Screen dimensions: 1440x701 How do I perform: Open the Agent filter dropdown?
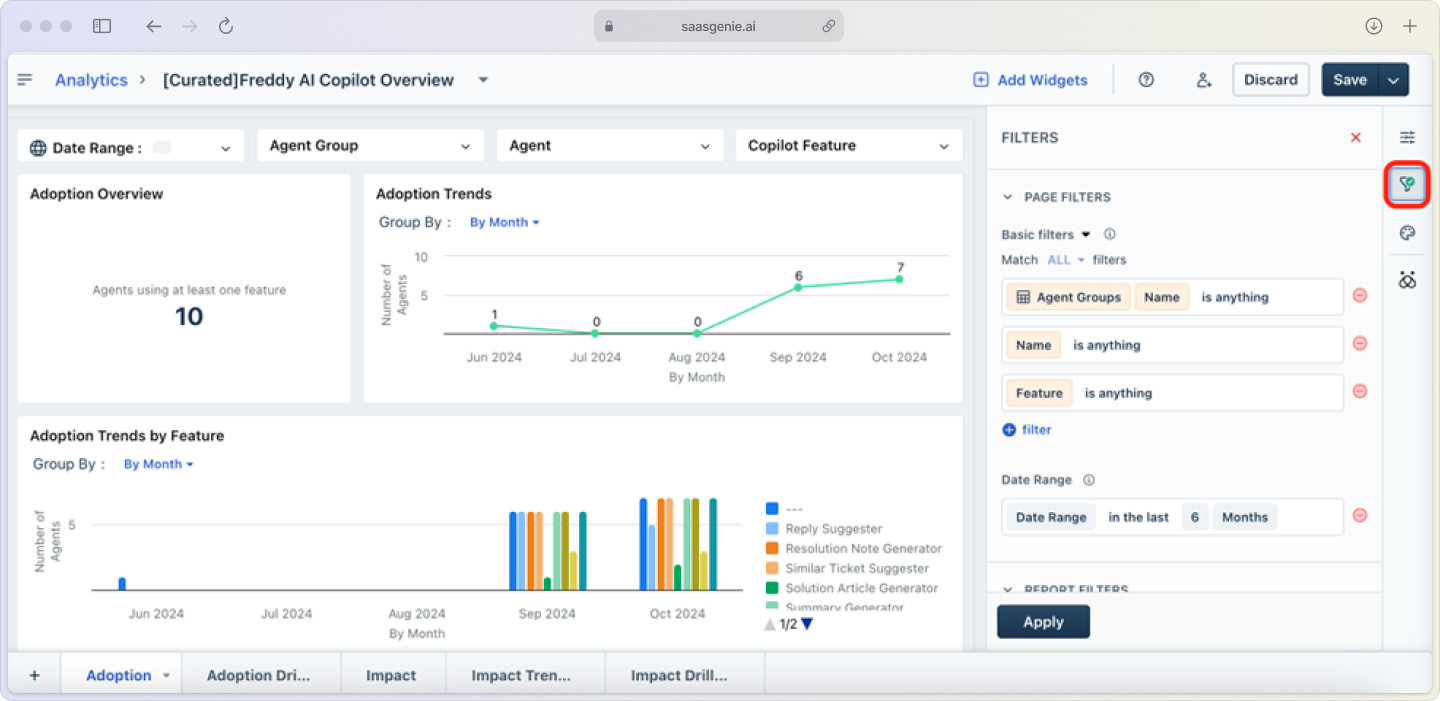pos(610,145)
